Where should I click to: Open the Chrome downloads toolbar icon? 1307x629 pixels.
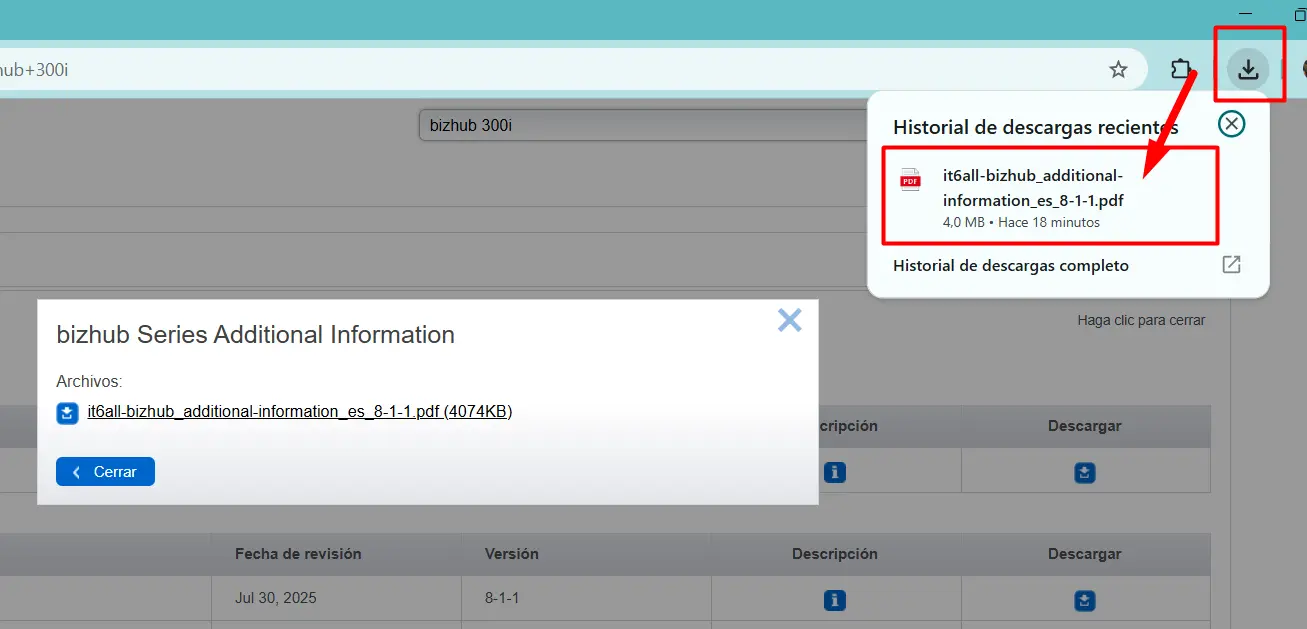1248,69
